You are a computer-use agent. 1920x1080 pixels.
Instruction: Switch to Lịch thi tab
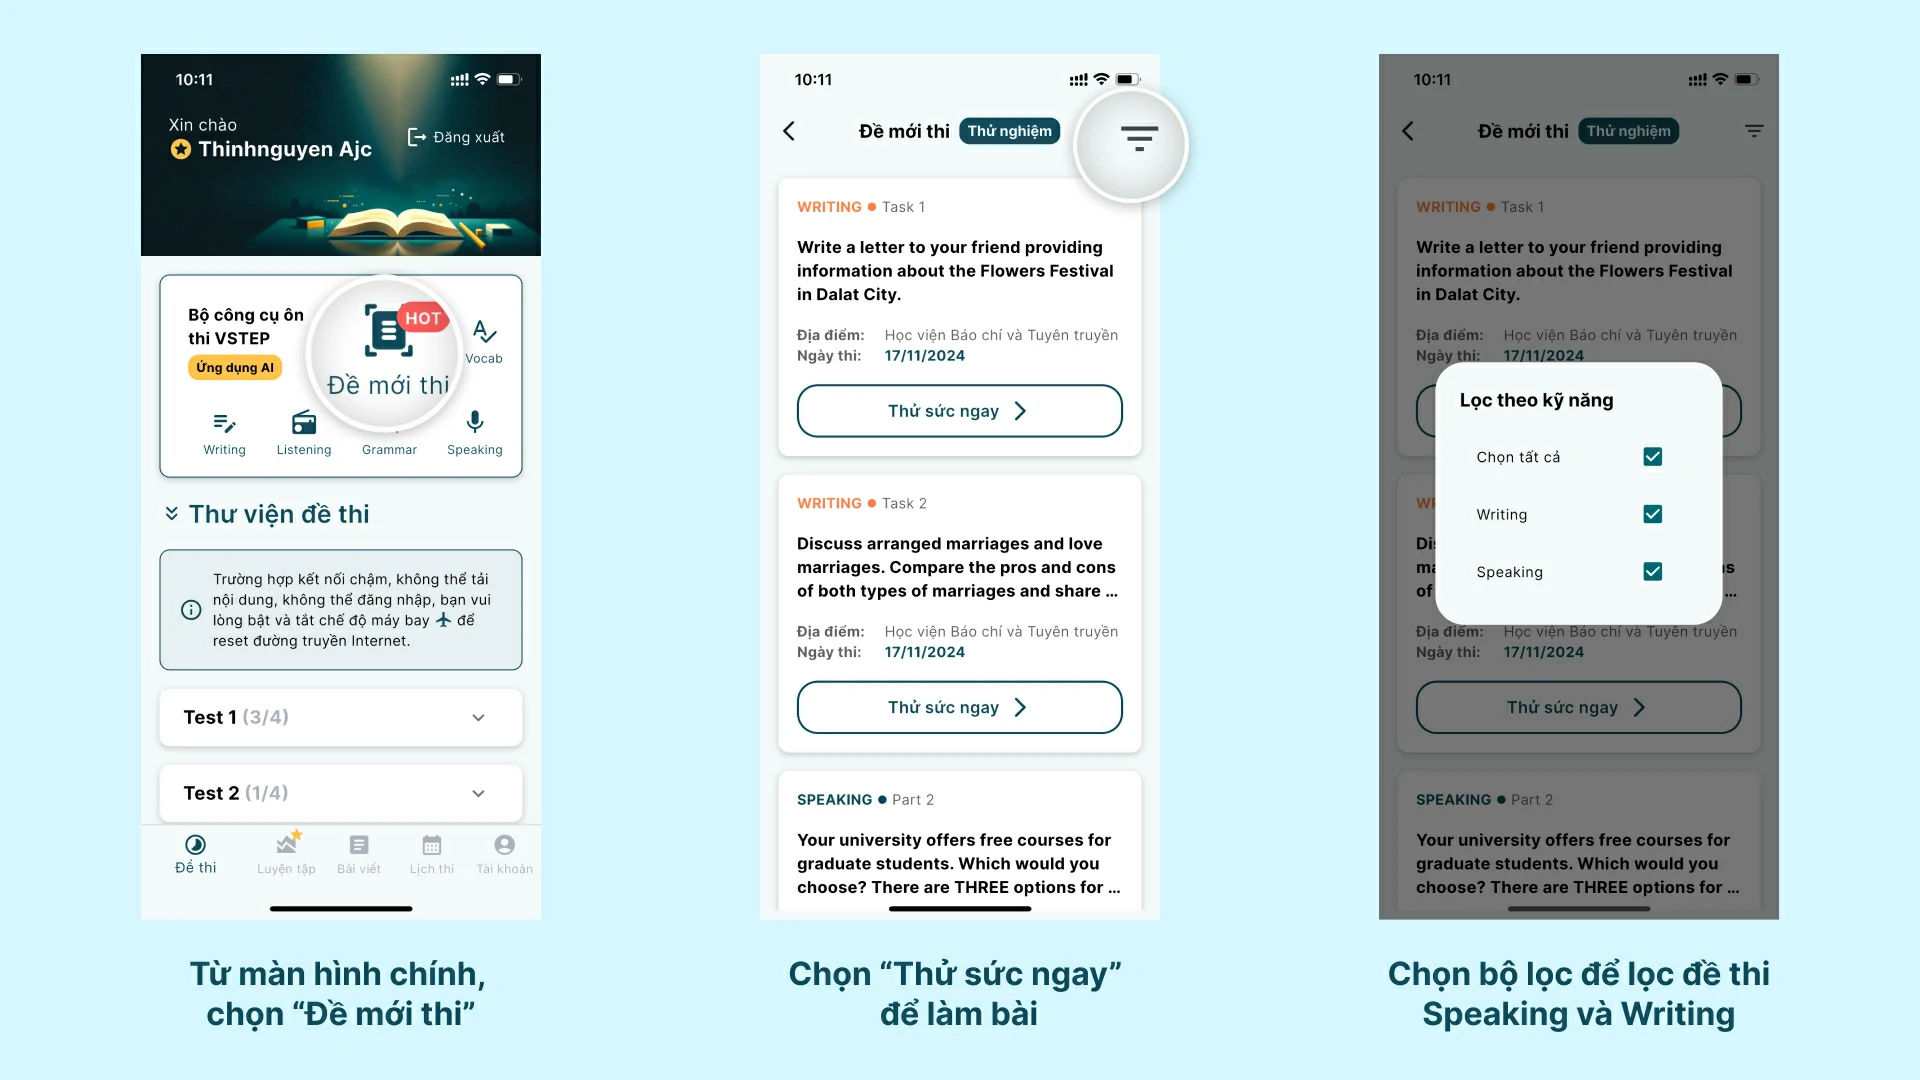click(x=430, y=853)
